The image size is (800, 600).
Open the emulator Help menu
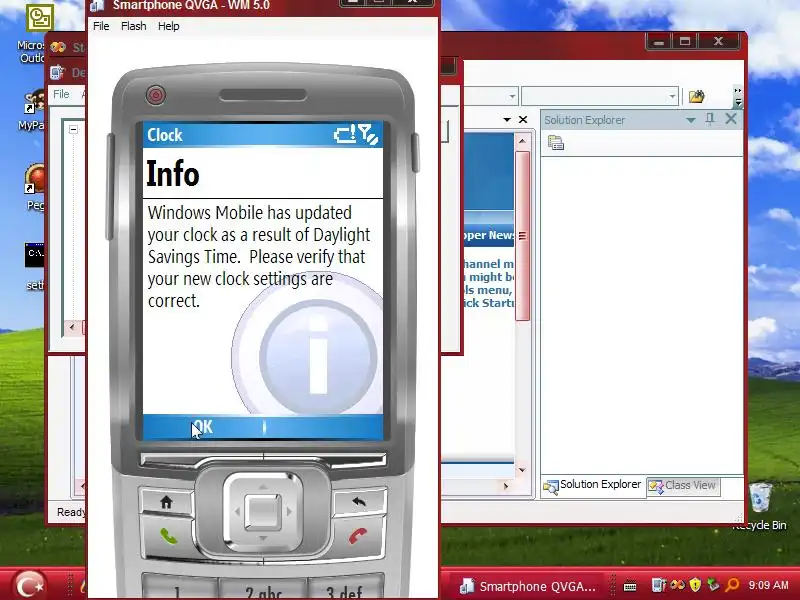pyautogui.click(x=168, y=26)
